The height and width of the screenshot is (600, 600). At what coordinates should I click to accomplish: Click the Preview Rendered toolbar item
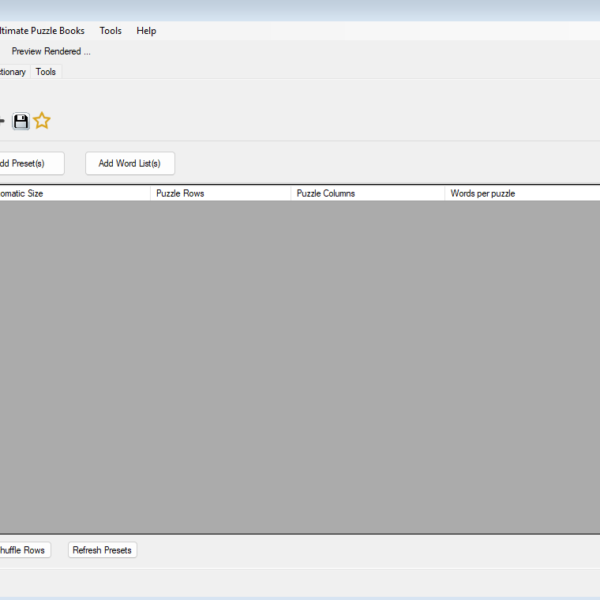click(x=51, y=51)
